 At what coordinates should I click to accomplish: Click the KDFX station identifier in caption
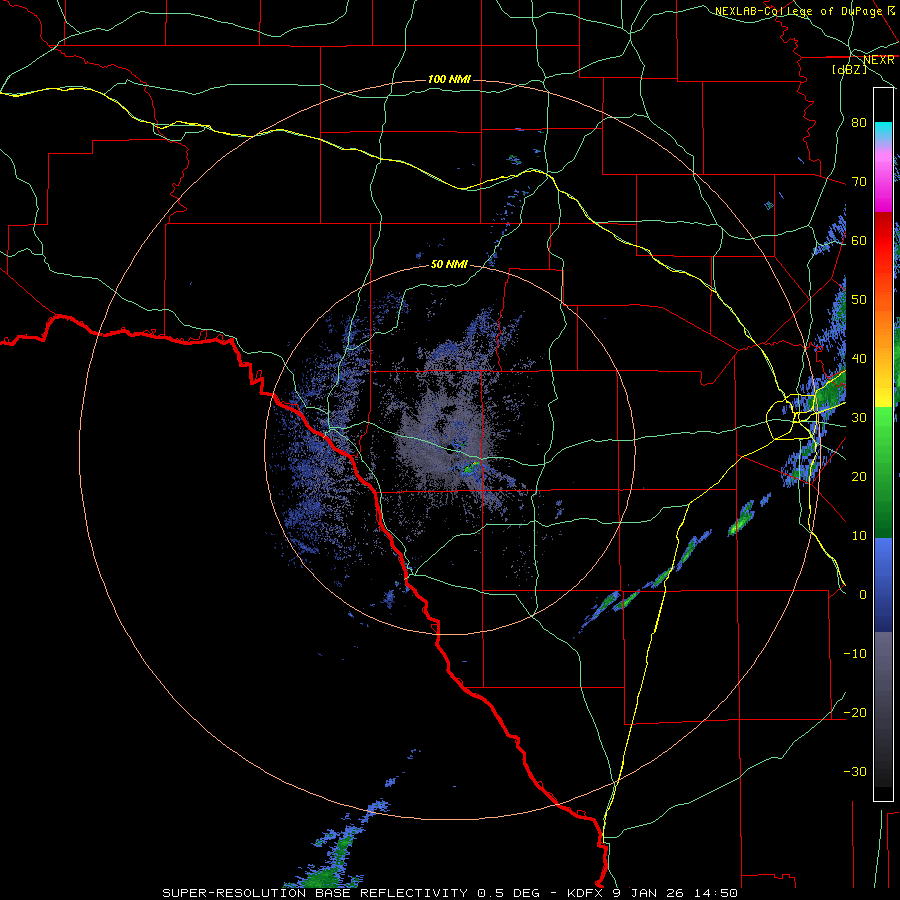585,893
